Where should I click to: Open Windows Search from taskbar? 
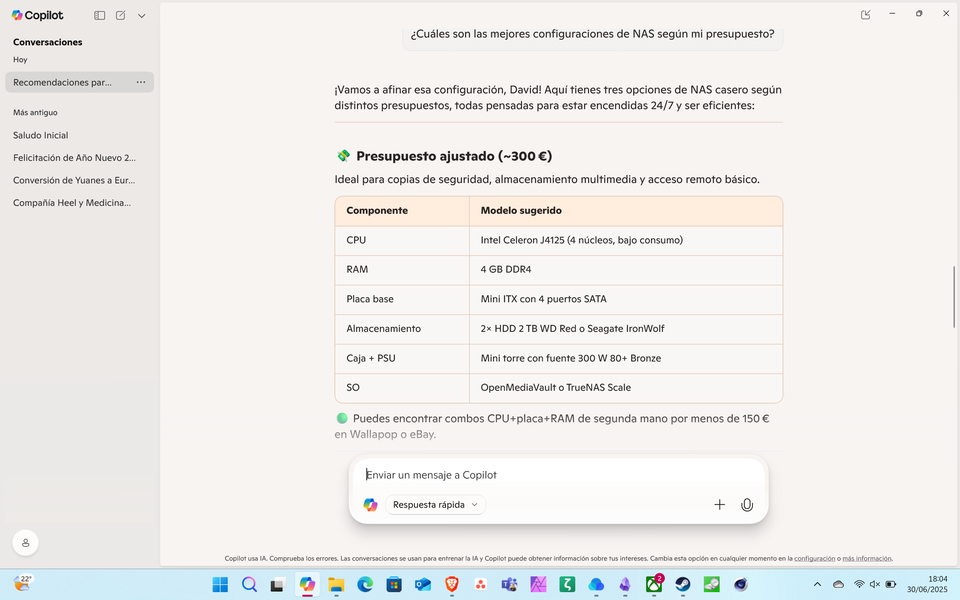249,585
